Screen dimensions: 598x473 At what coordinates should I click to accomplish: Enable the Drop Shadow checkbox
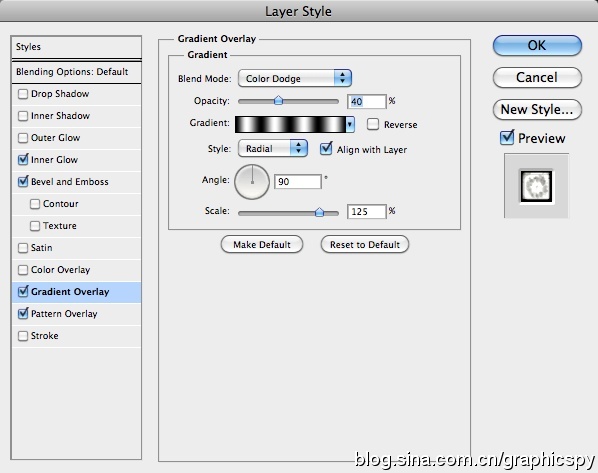click(23, 94)
